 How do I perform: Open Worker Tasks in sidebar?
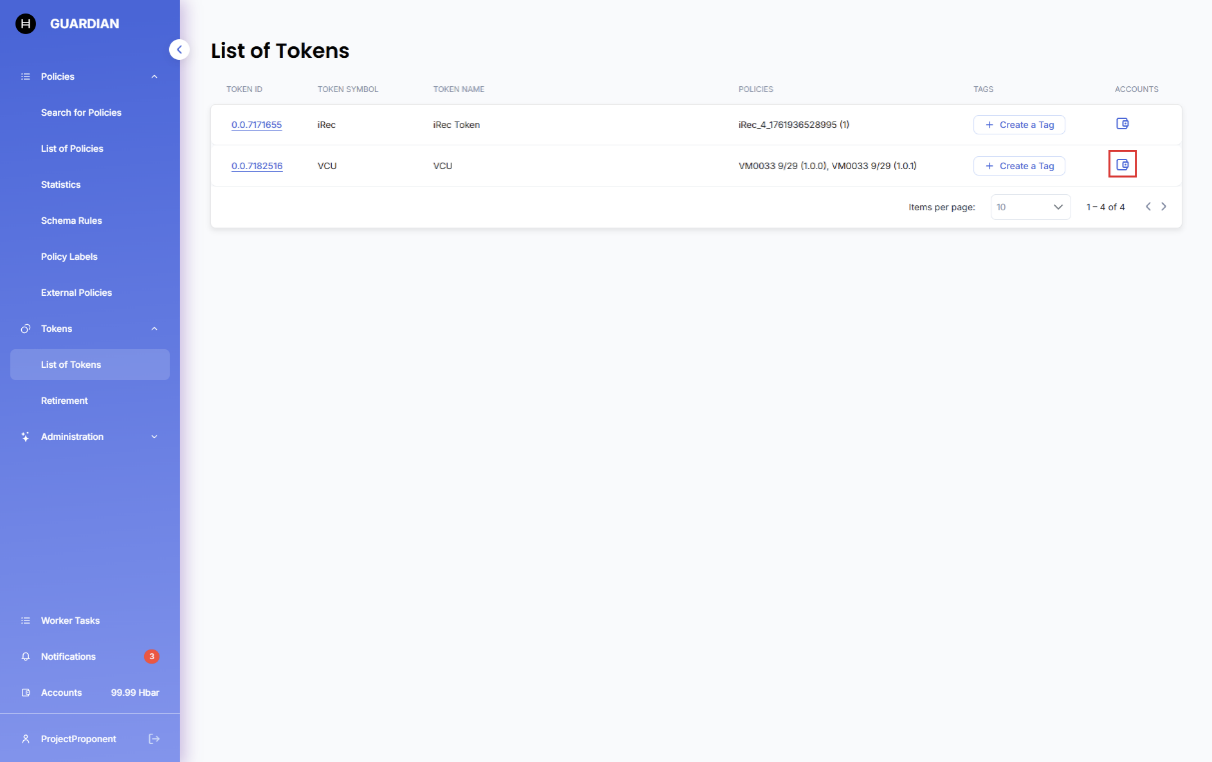(70, 621)
